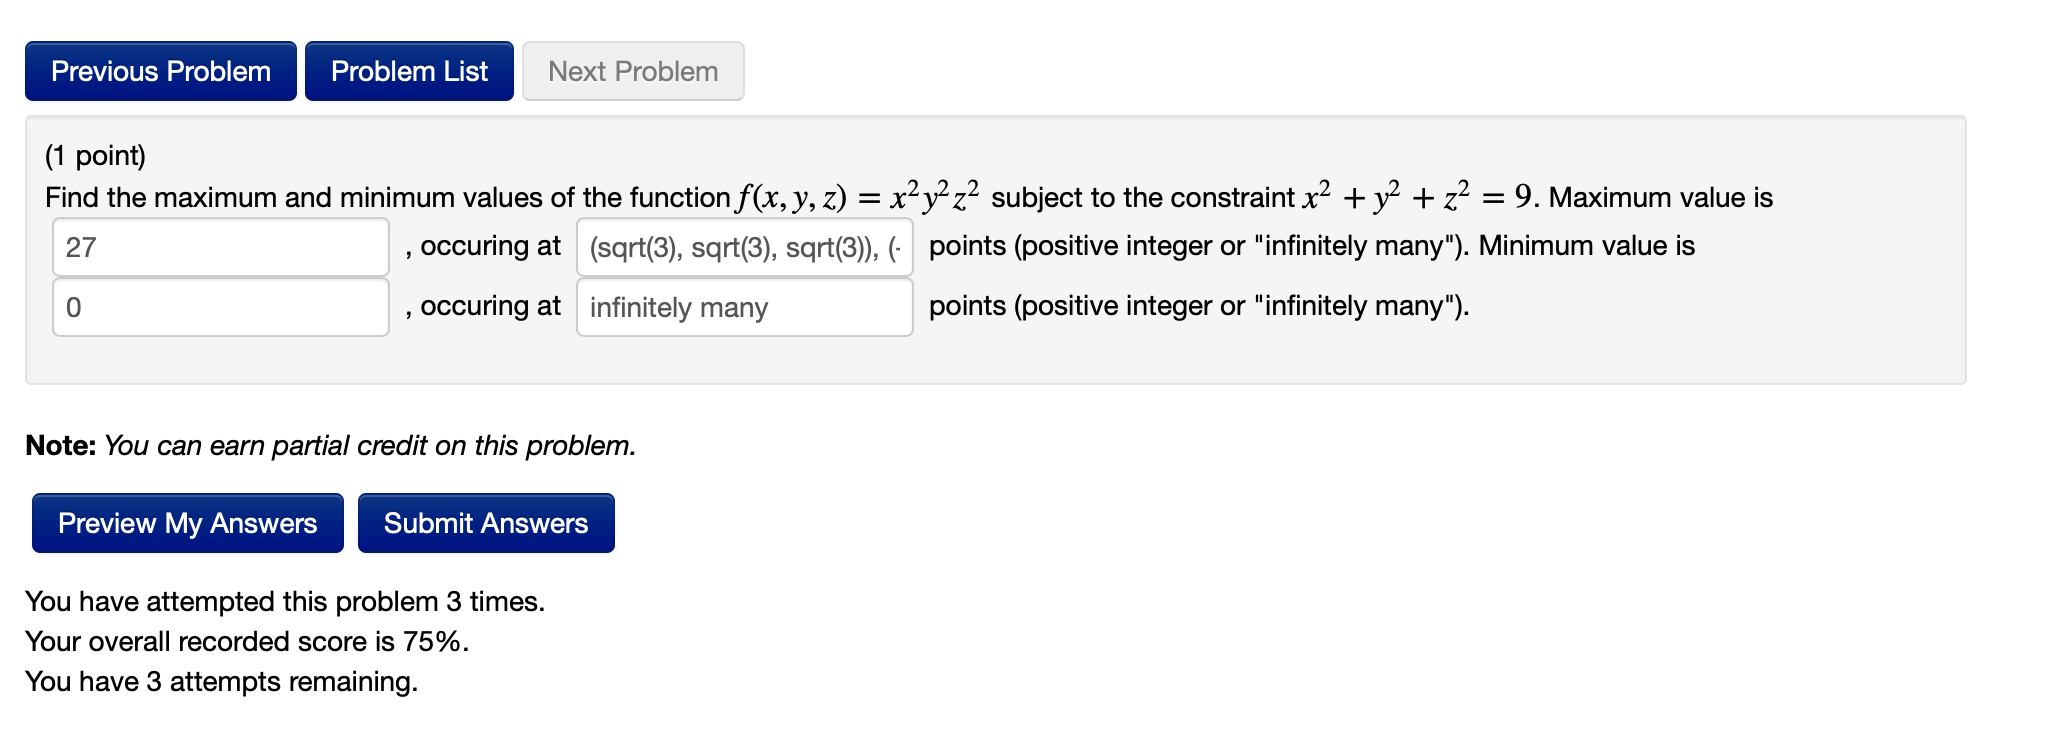Navigate back using Previous Problem
The width and height of the screenshot is (2066, 734).
[x=160, y=70]
